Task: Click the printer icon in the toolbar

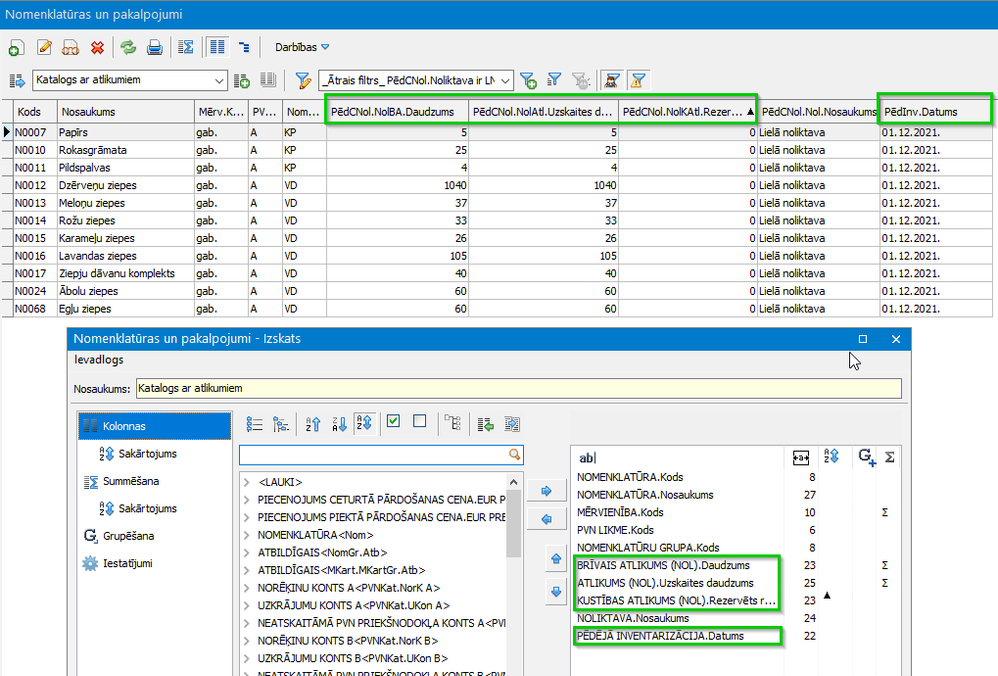Action: tap(155, 47)
